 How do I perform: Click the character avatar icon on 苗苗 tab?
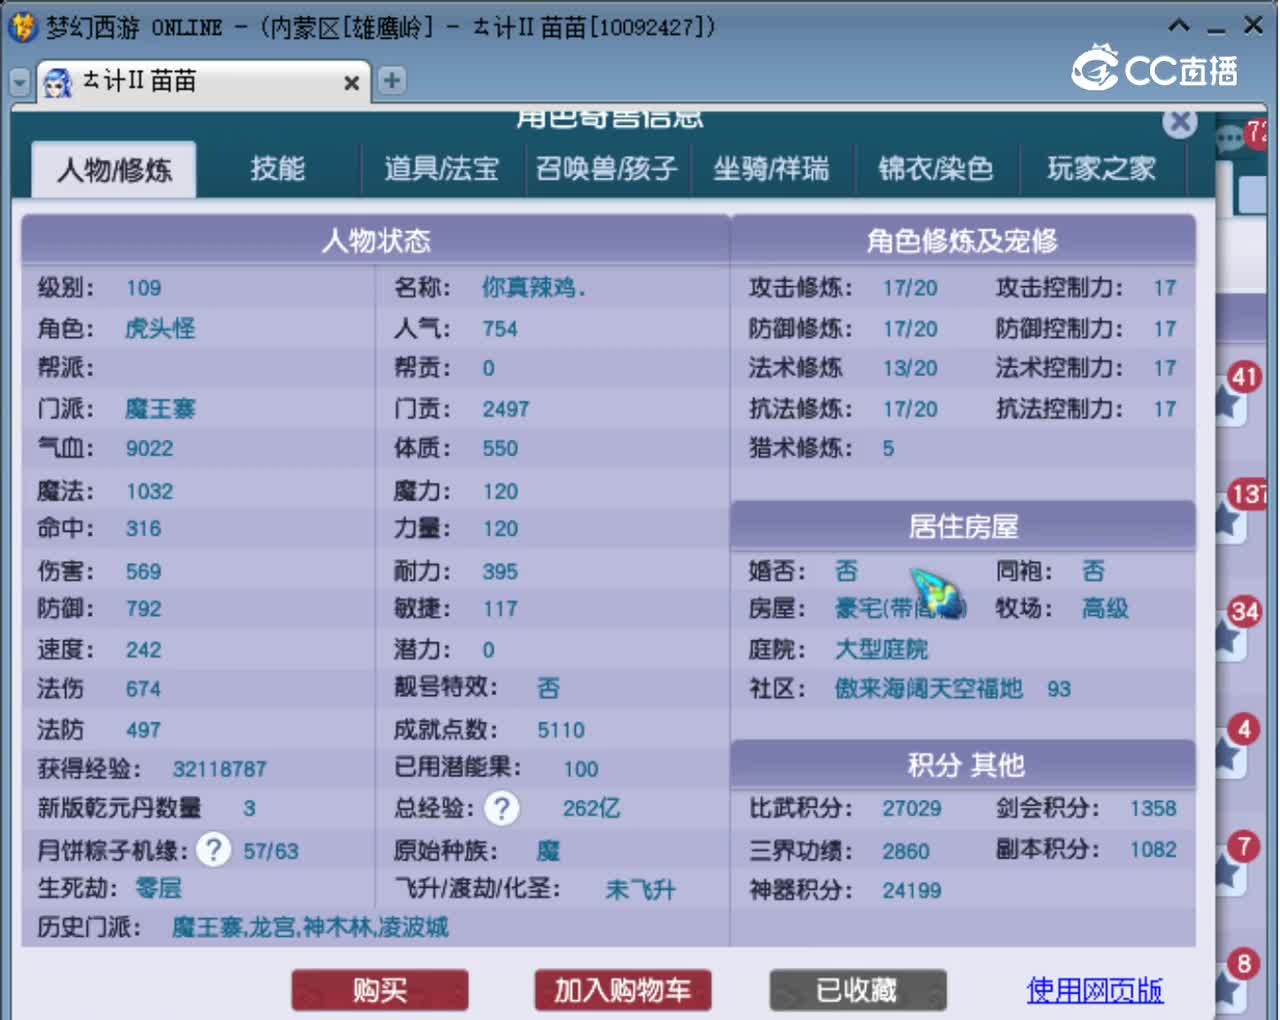[x=57, y=82]
